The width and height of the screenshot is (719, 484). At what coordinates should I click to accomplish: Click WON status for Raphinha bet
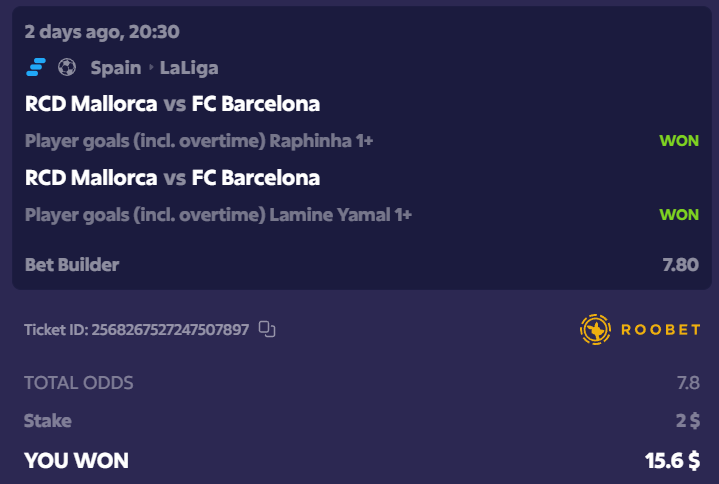[x=679, y=141]
